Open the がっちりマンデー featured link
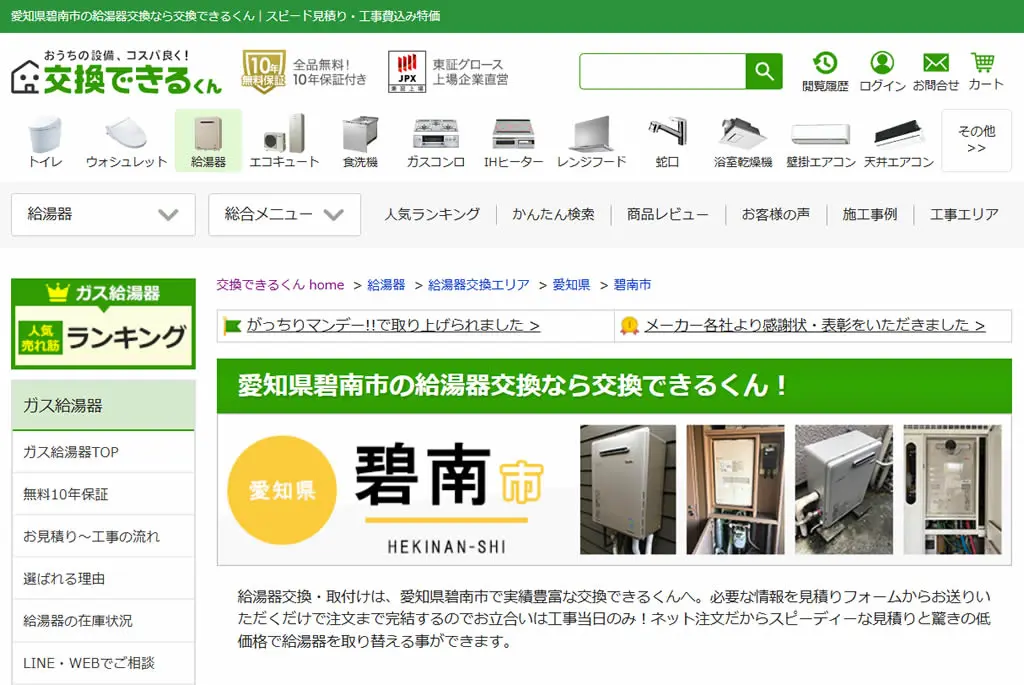Viewport: 1024px width, 685px height. tap(392, 325)
